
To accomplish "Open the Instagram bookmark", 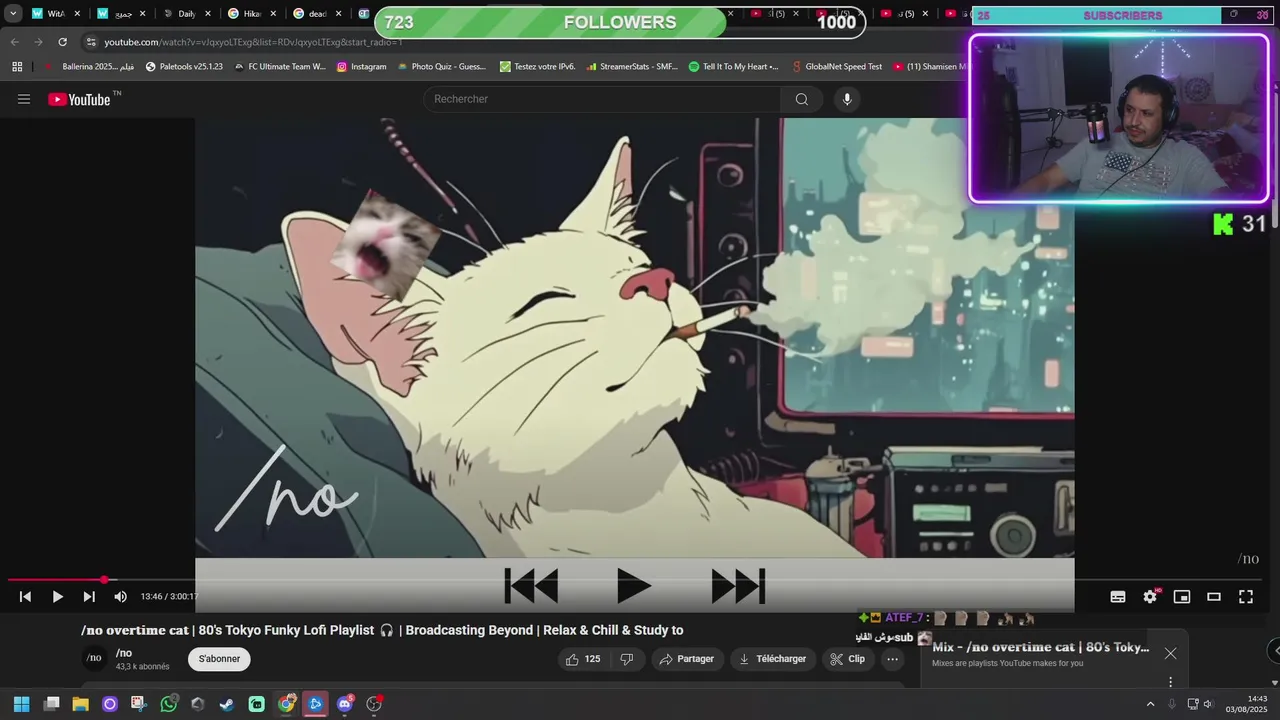I will coord(361,67).
